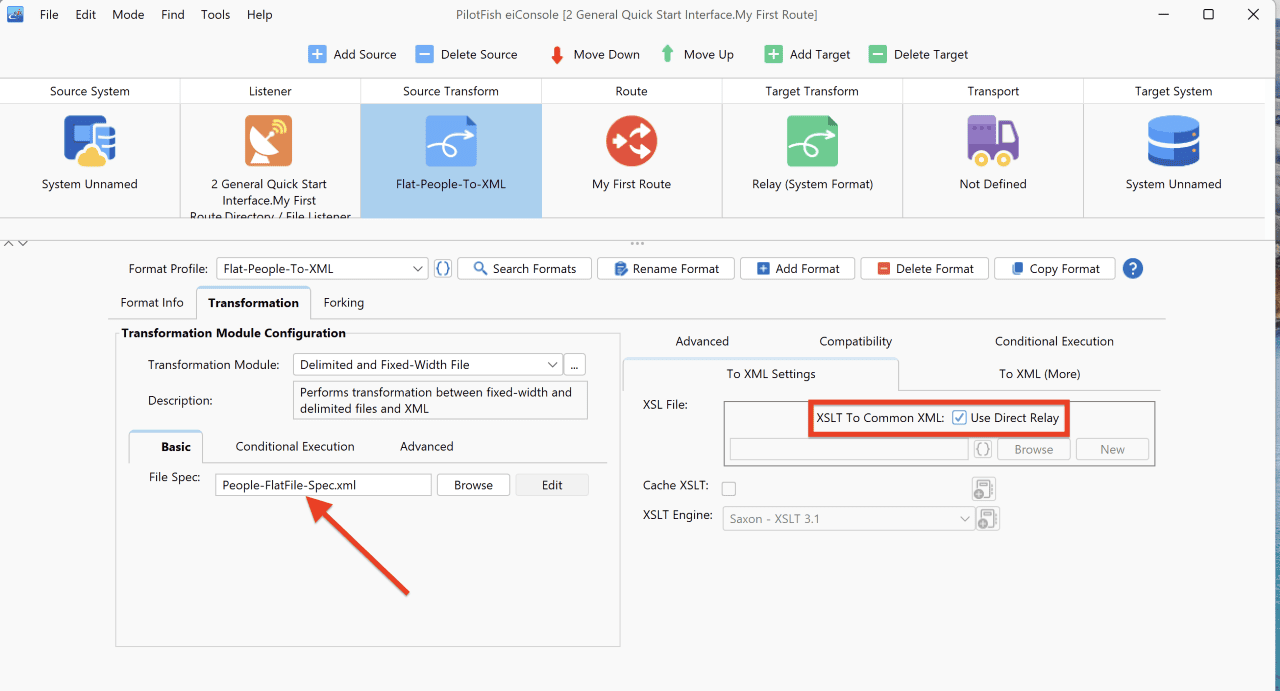Select the Source System cloud database icon
Screen dimensions: 1280x691
point(90,141)
